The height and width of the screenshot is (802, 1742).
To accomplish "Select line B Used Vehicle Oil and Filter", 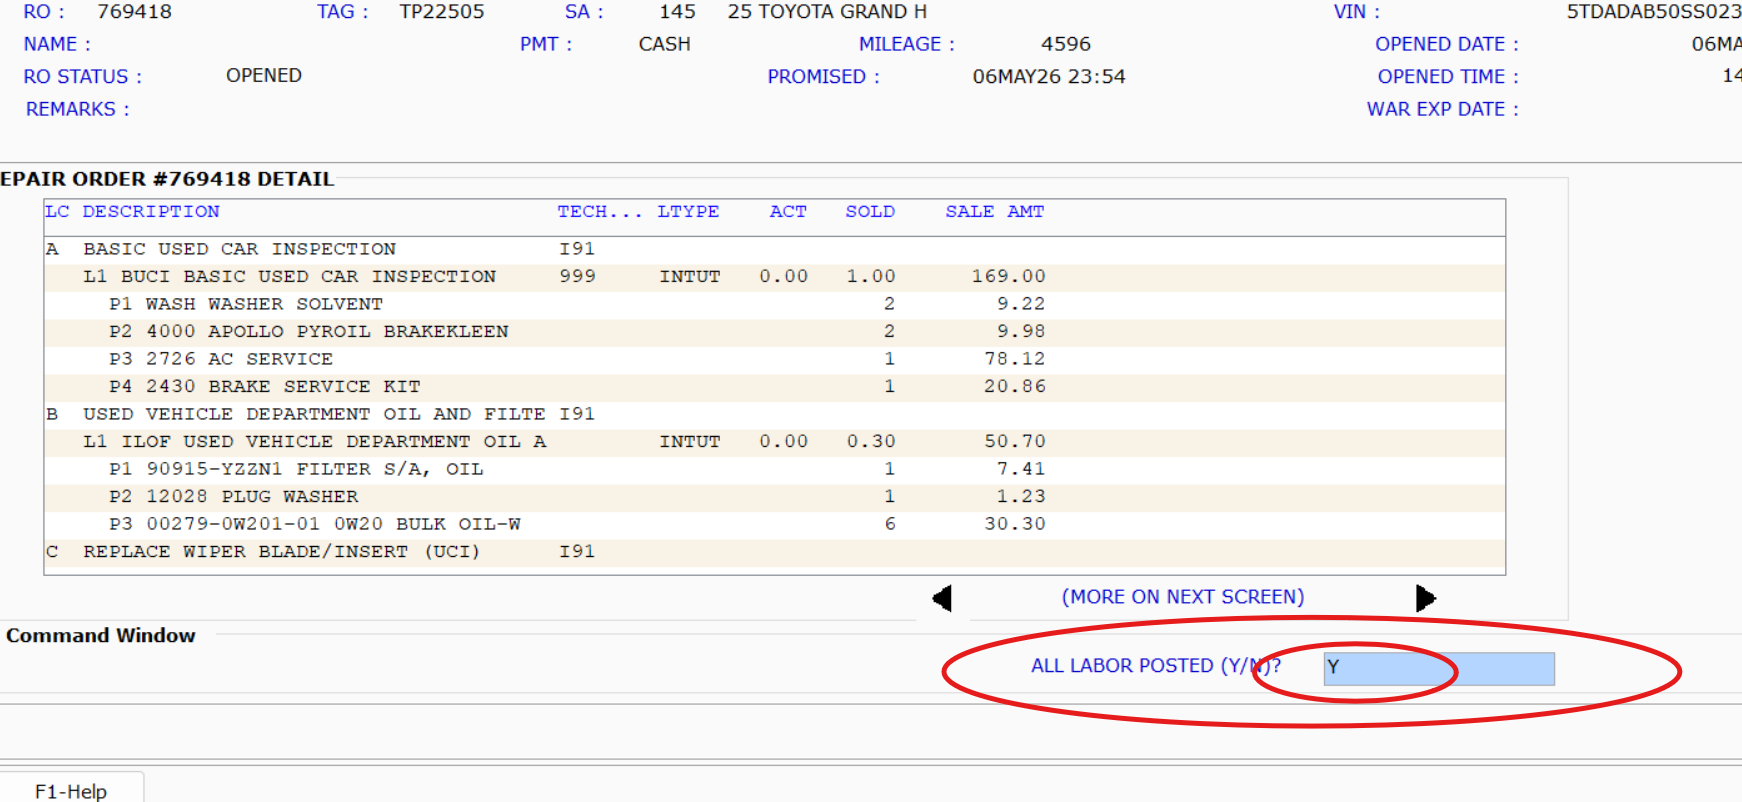I will tap(775, 414).
